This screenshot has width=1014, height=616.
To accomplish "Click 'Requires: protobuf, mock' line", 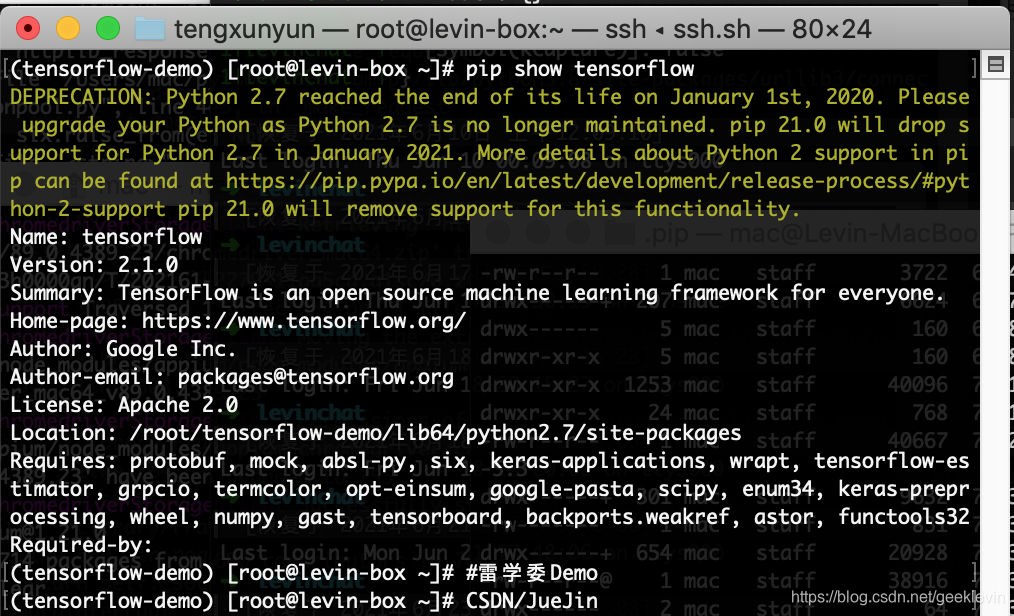I will coord(490,461).
